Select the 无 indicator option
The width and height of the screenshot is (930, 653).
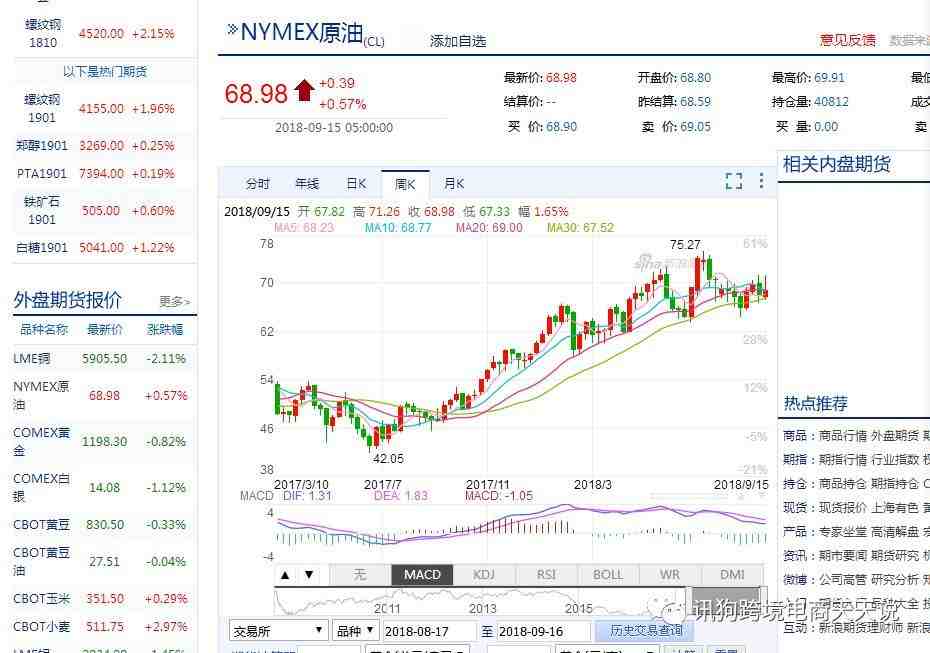click(360, 575)
